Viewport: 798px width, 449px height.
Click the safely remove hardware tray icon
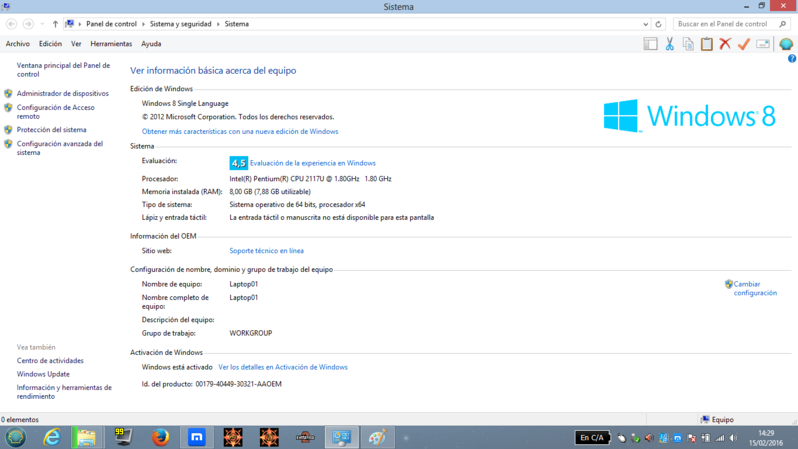click(636, 438)
